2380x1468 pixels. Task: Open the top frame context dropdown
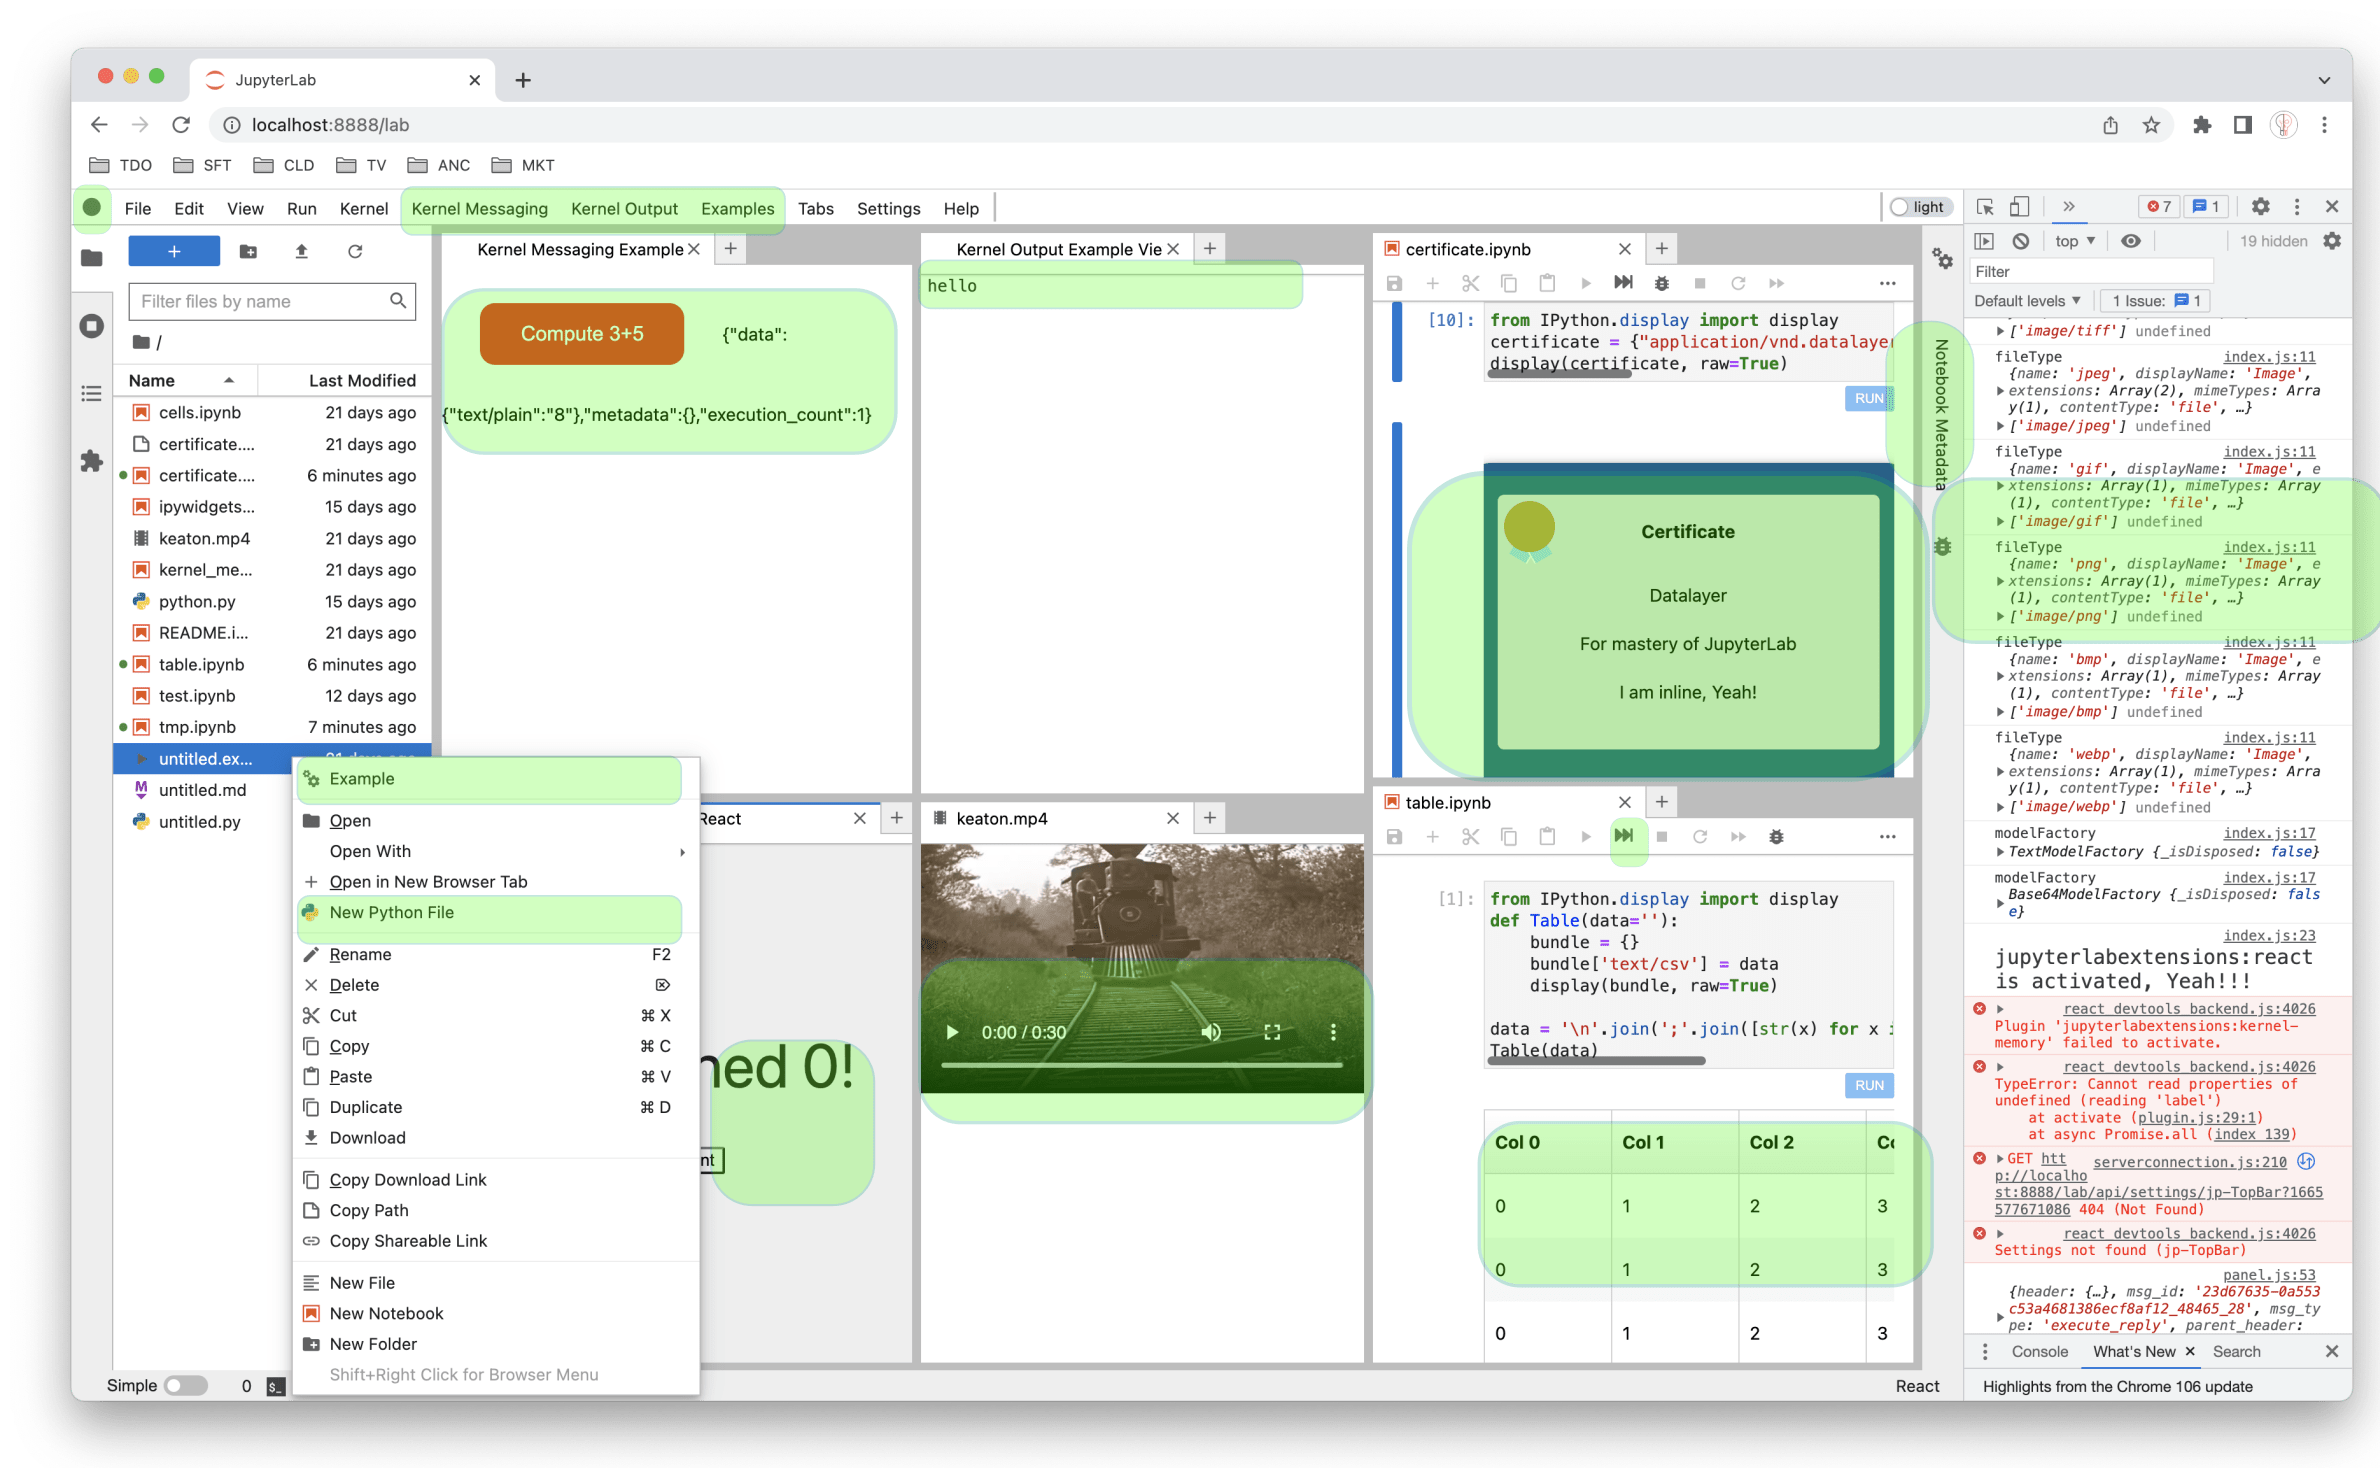(2073, 240)
